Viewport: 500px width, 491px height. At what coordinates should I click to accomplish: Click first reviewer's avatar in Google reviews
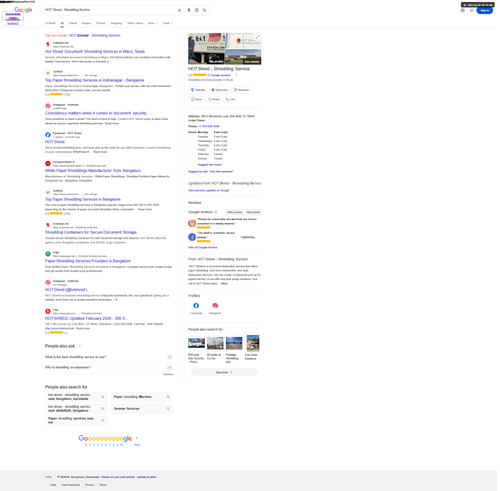[192, 223]
